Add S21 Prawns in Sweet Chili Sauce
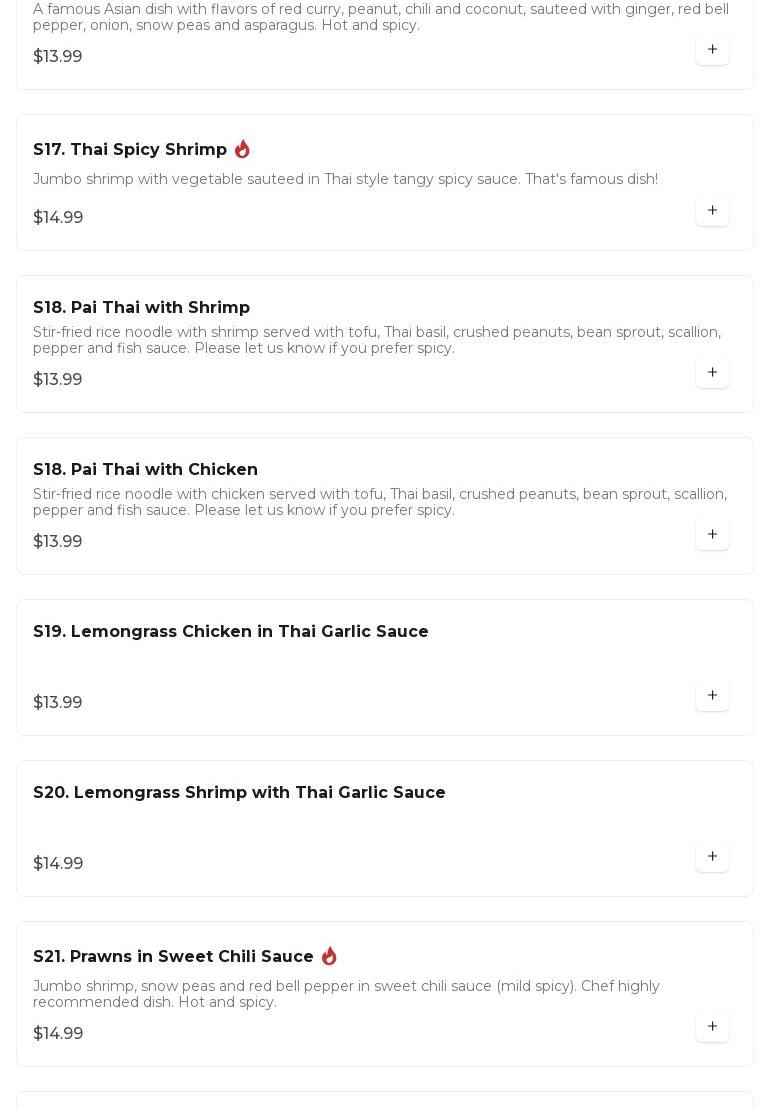 click(x=712, y=1026)
